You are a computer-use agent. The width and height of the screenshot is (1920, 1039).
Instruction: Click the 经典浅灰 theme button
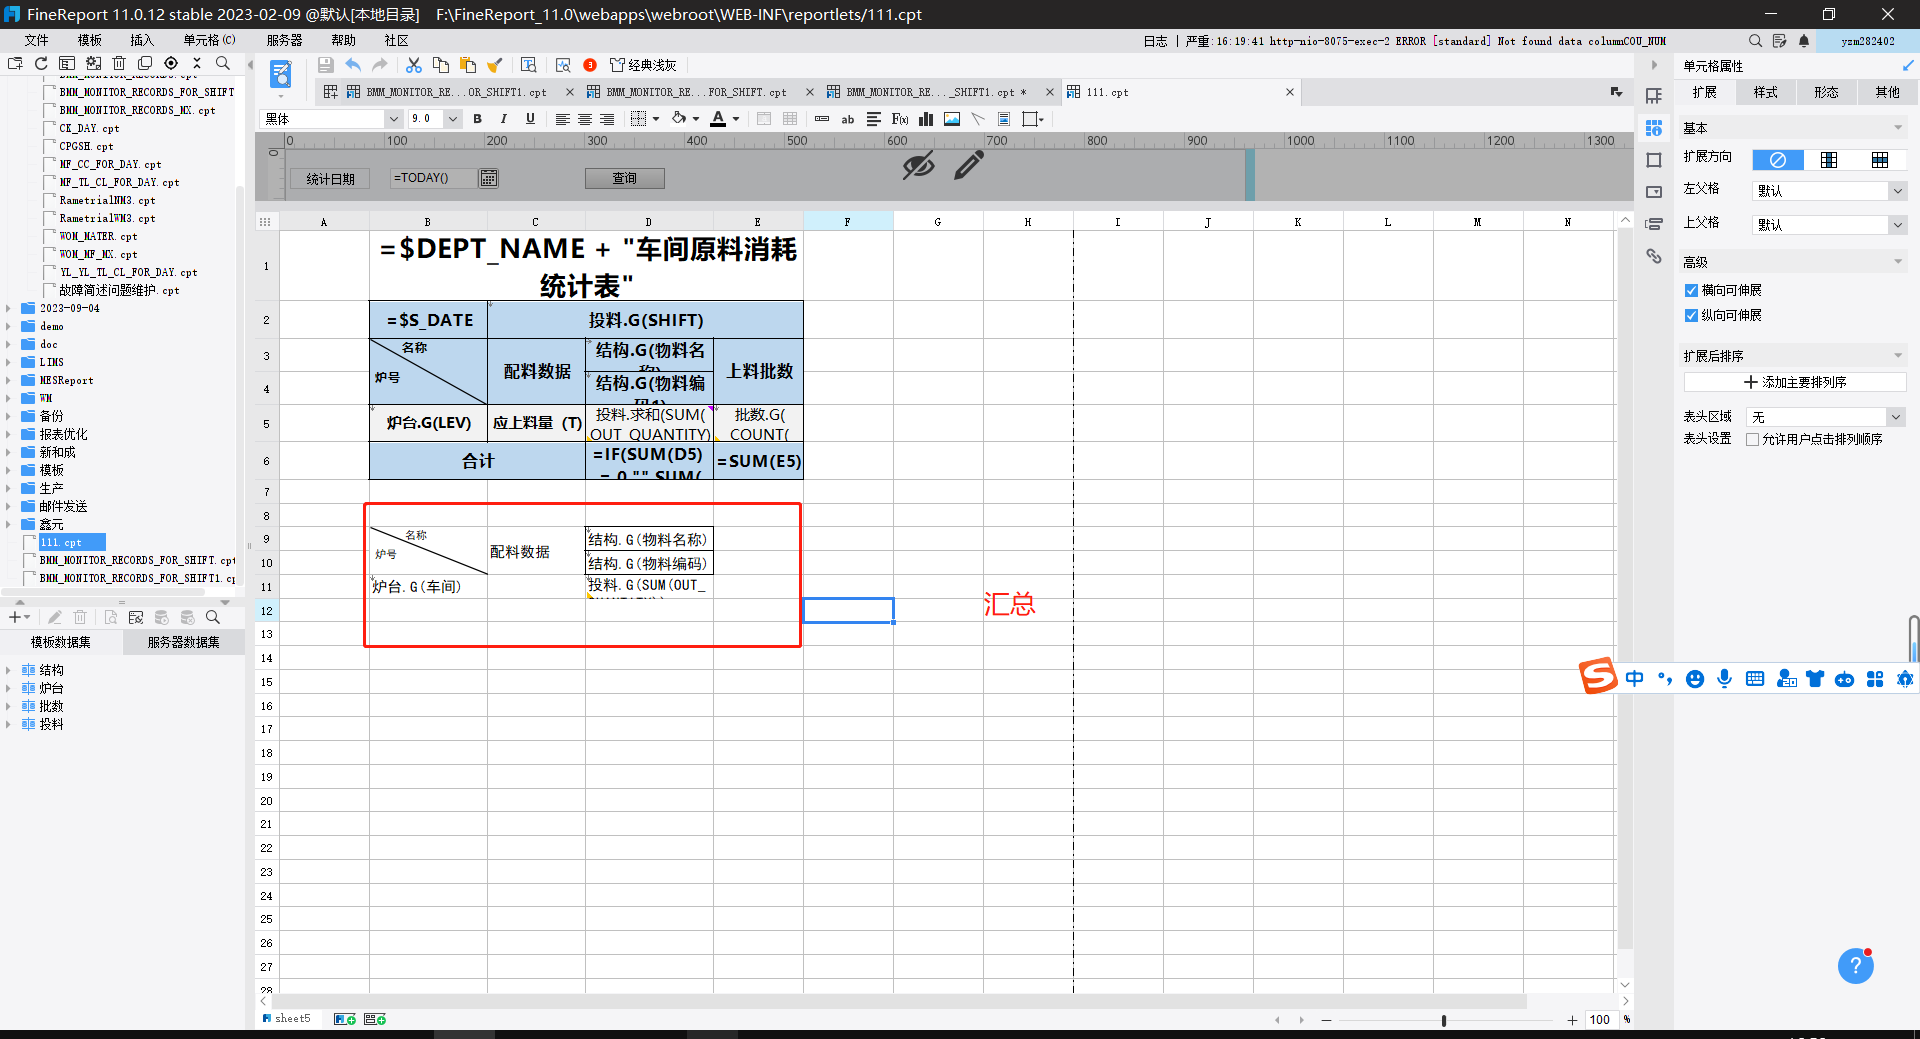[643, 65]
